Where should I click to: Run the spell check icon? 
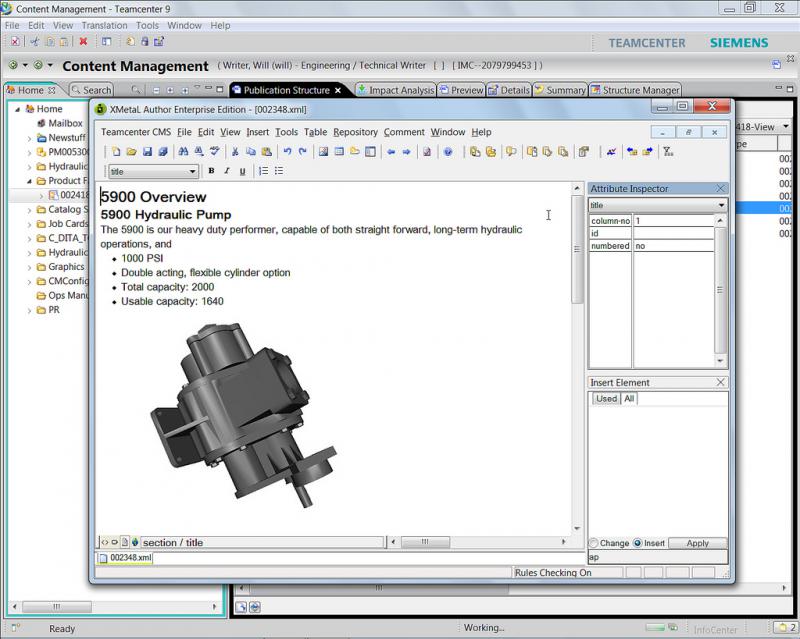click(214, 152)
